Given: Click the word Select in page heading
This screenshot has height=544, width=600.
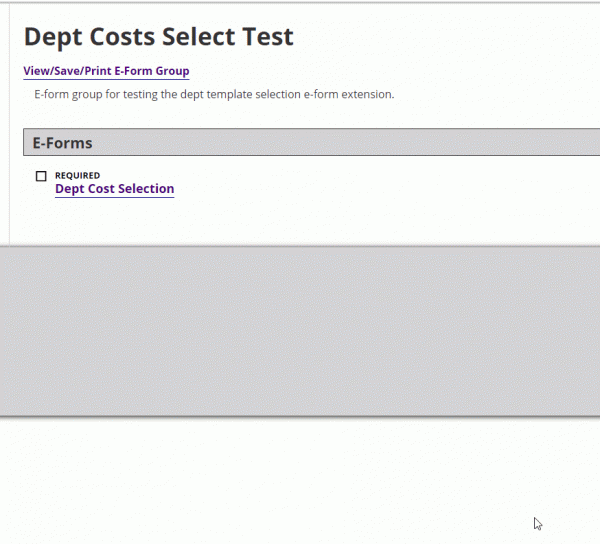Looking at the screenshot, I should coord(199,37).
